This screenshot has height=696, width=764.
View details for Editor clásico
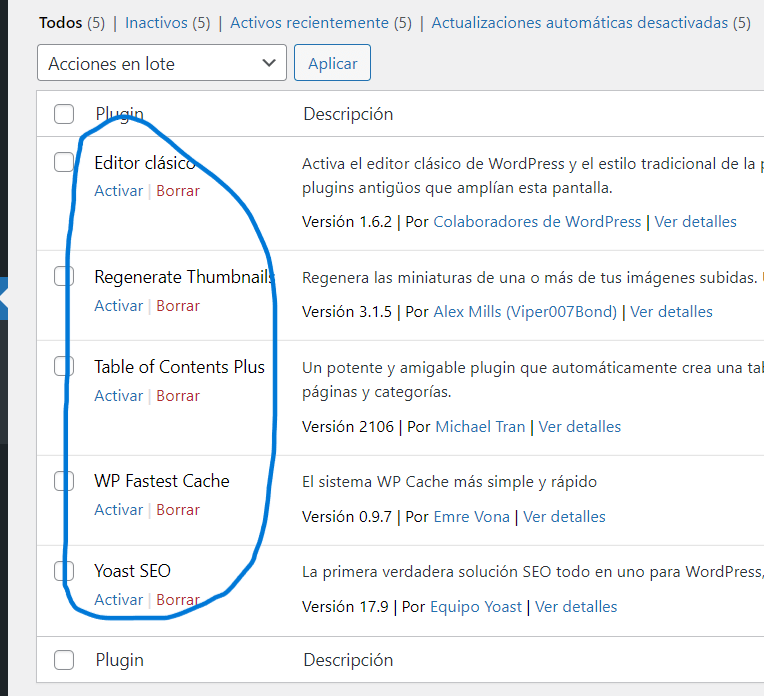695,222
